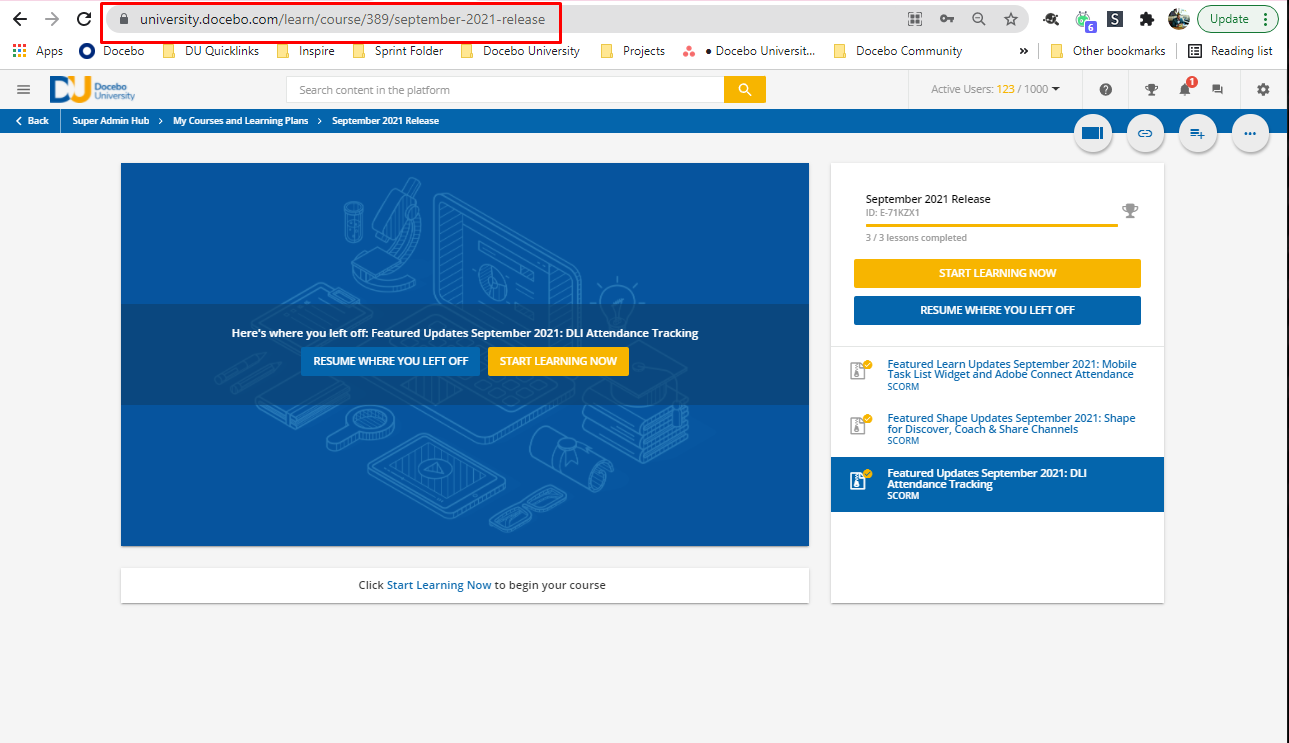Screen dimensions: 1289x743
Task: Go to My Courses and Learning Plans breadcrumb
Action: [240, 121]
